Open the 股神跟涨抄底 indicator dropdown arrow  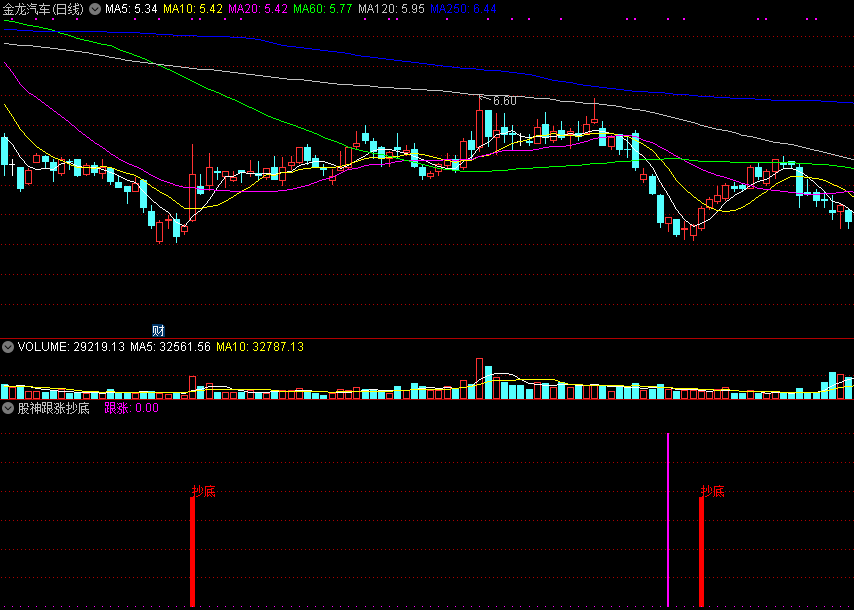8,408
